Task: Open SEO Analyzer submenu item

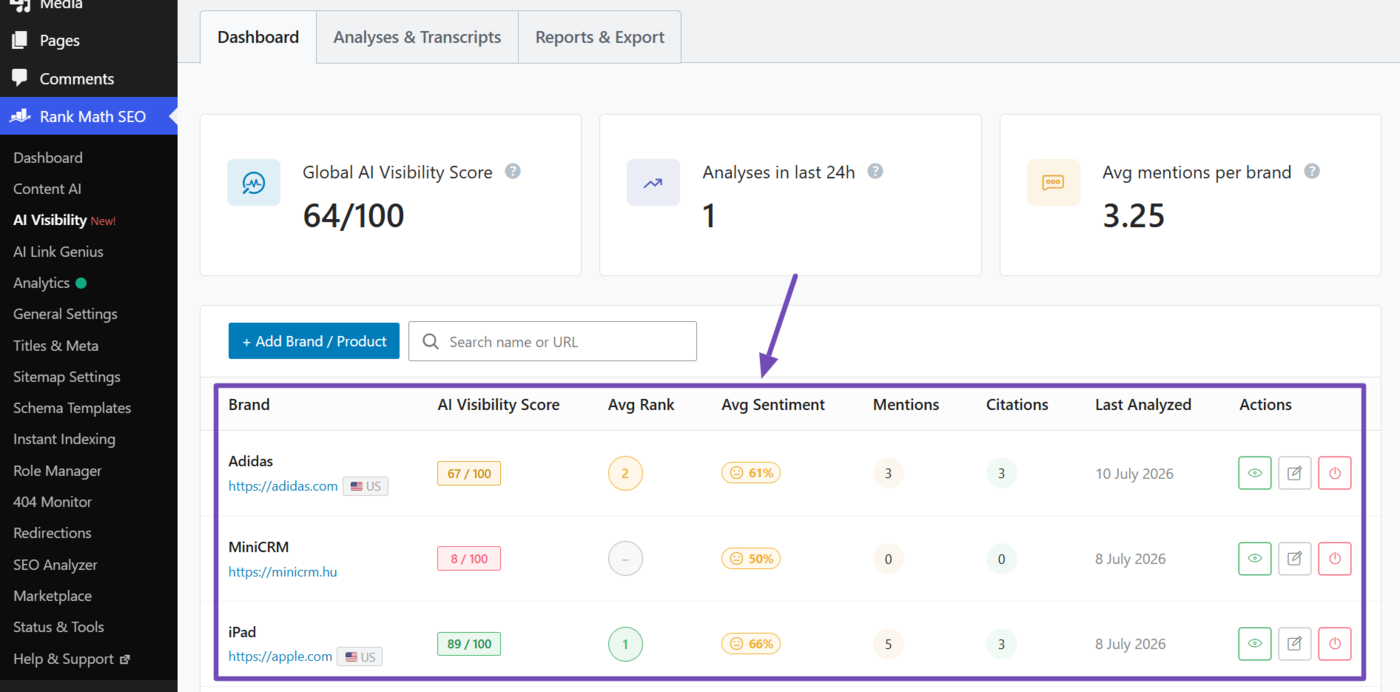Action: (55, 564)
